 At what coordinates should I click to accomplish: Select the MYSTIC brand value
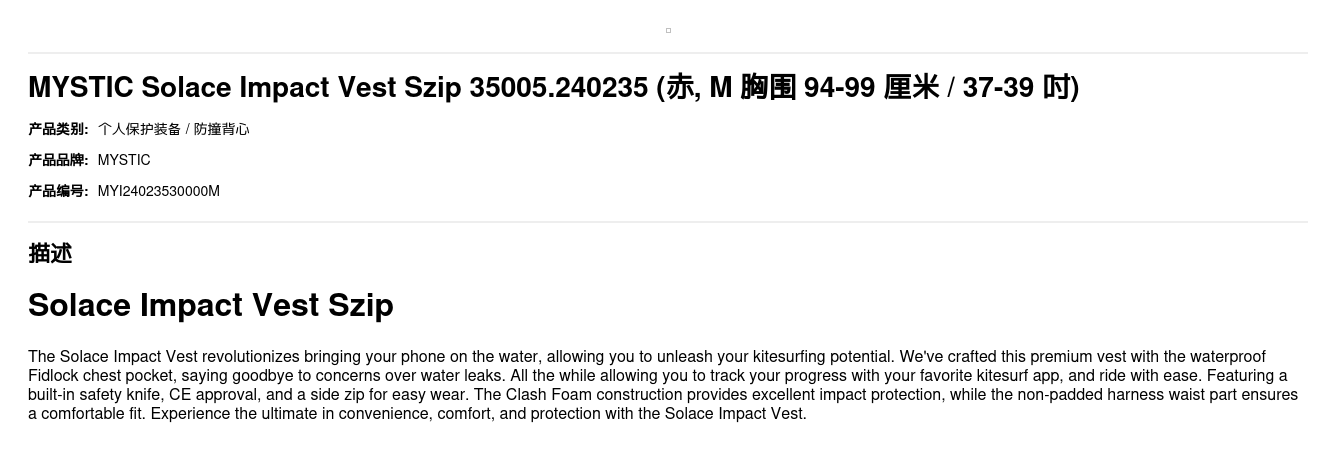click(124, 160)
